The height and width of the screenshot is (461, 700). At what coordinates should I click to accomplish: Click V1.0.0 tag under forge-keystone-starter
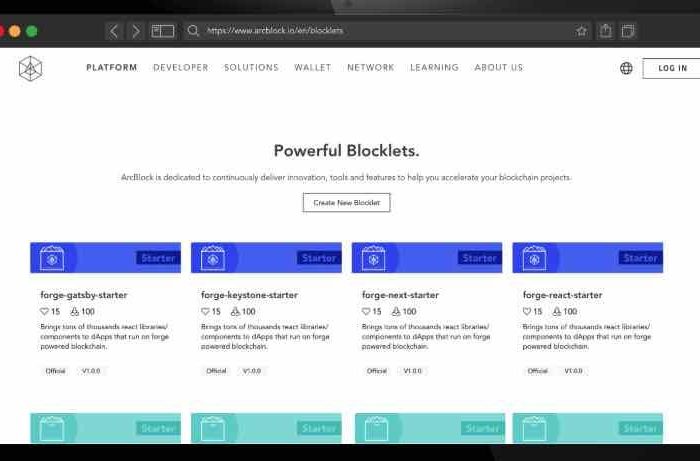click(x=252, y=371)
